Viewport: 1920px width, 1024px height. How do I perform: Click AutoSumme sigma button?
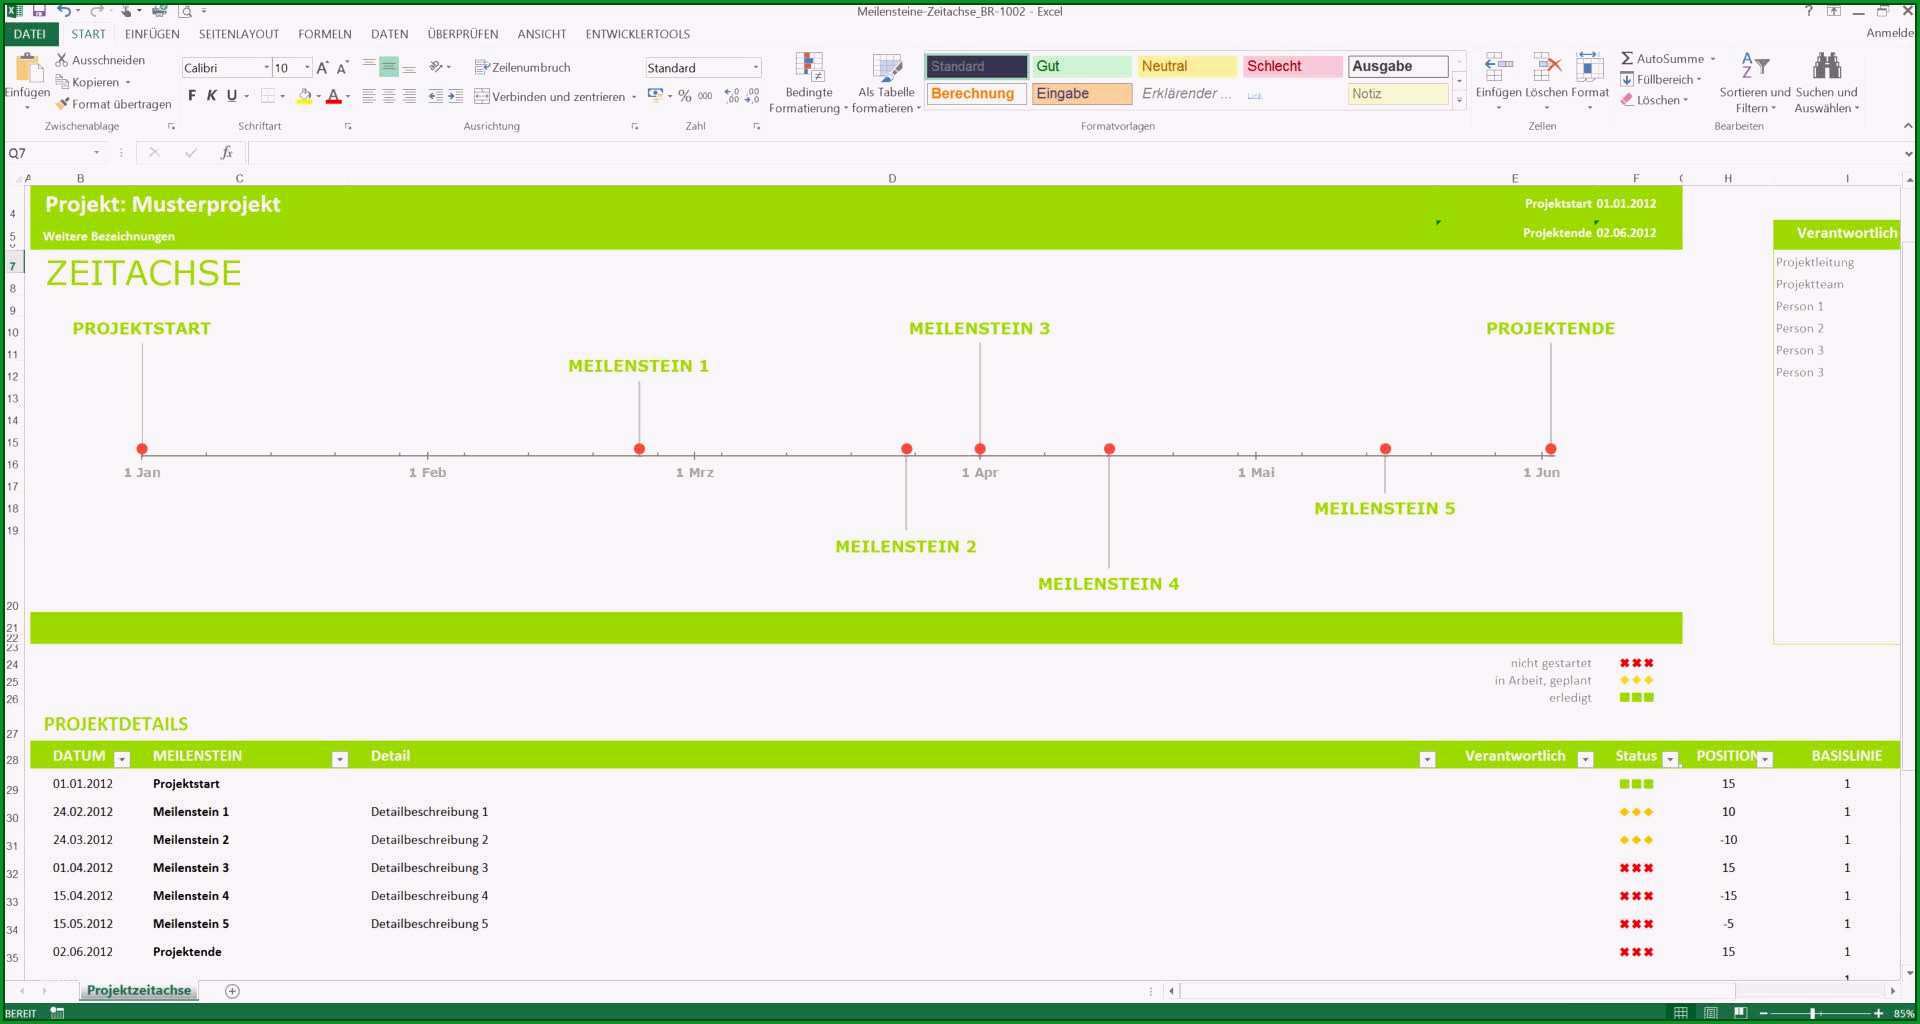click(x=1662, y=58)
